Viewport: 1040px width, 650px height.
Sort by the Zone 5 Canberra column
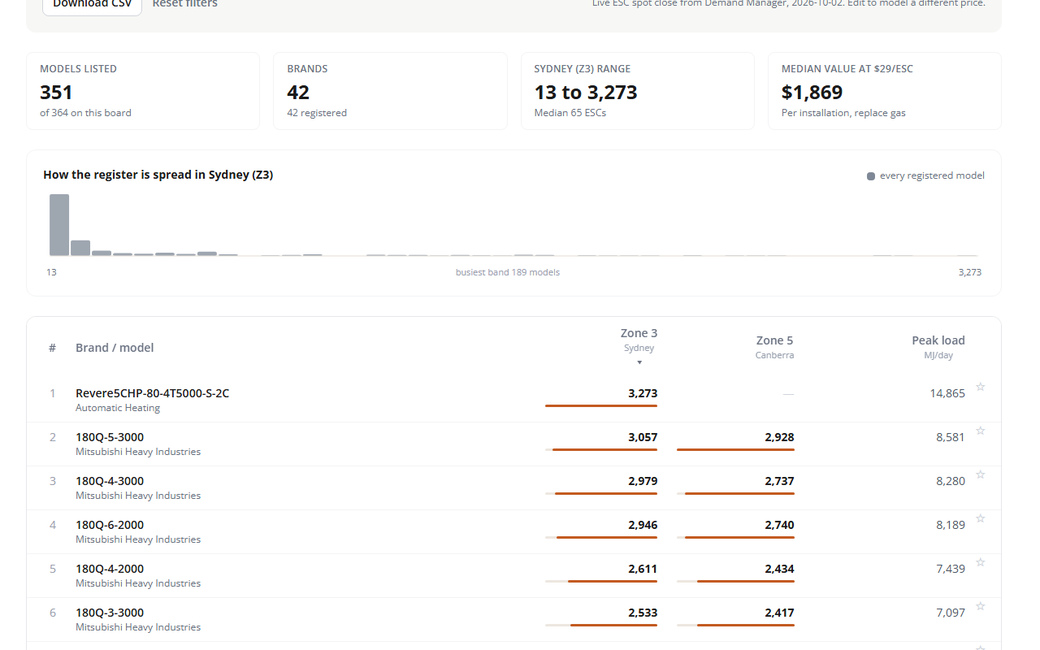[x=775, y=347]
